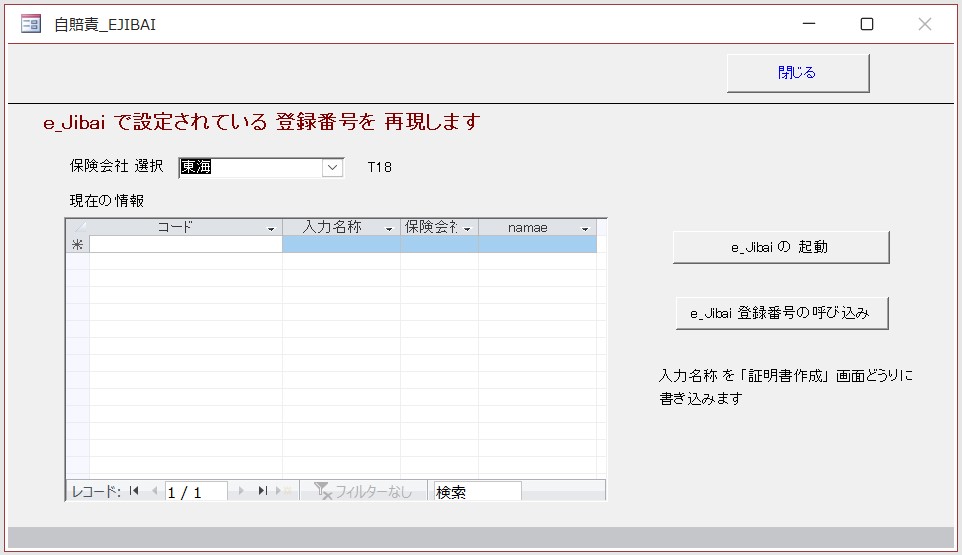Click the 保険会社 cell in new row
The width and height of the screenshot is (962, 555).
pos(439,245)
